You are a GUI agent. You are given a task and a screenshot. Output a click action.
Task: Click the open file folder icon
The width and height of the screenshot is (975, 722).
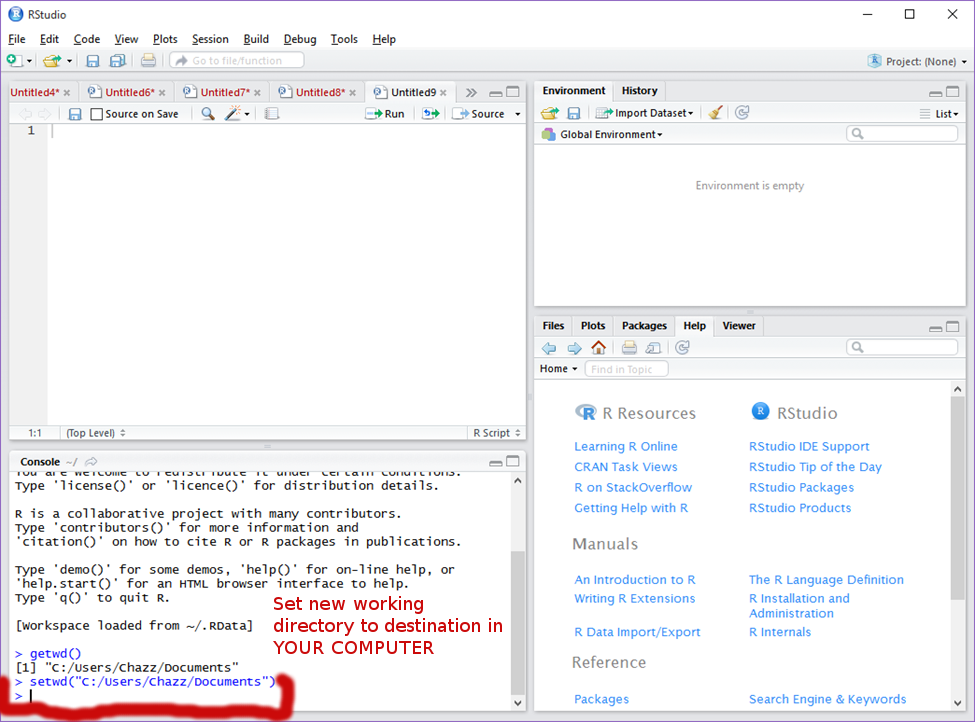pyautogui.click(x=52, y=60)
